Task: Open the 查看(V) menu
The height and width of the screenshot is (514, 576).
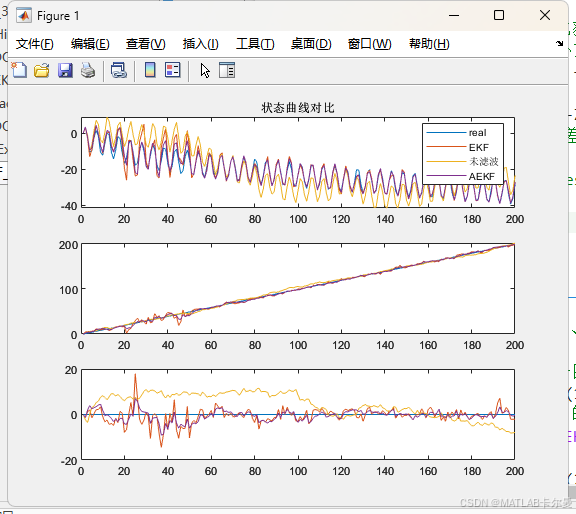Action: [145, 44]
